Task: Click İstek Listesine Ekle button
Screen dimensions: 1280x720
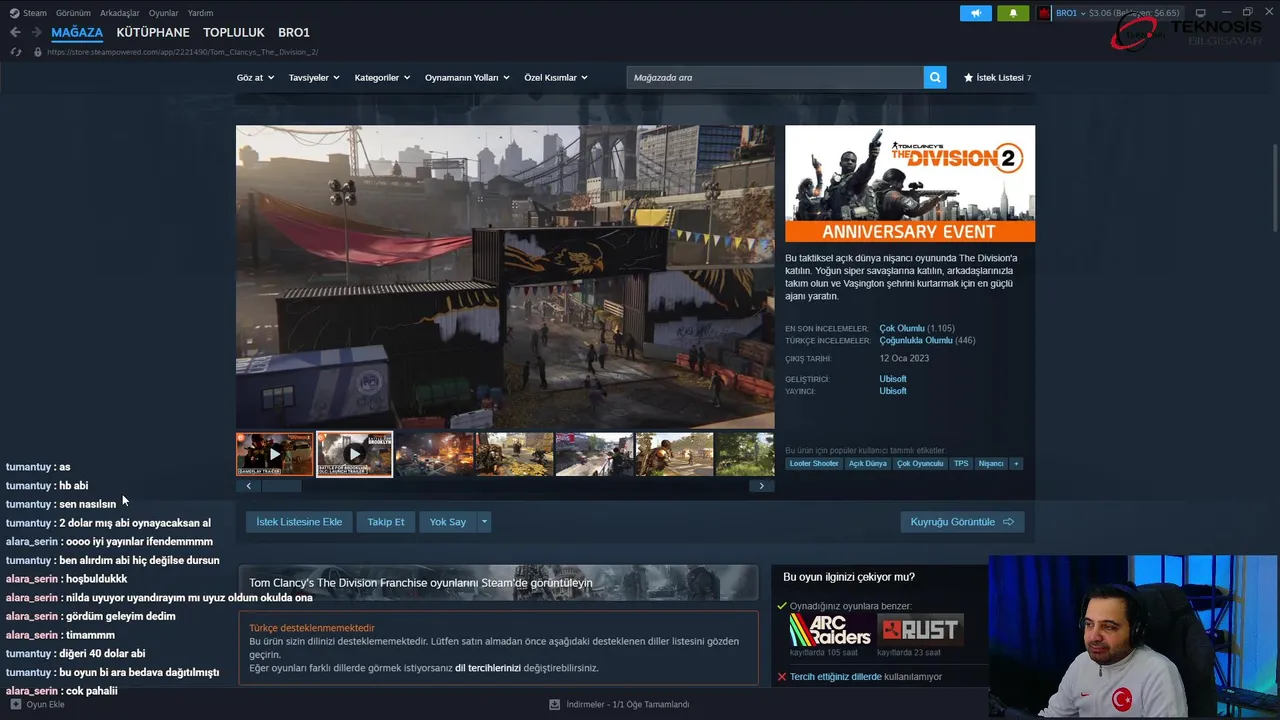Action: (x=299, y=522)
